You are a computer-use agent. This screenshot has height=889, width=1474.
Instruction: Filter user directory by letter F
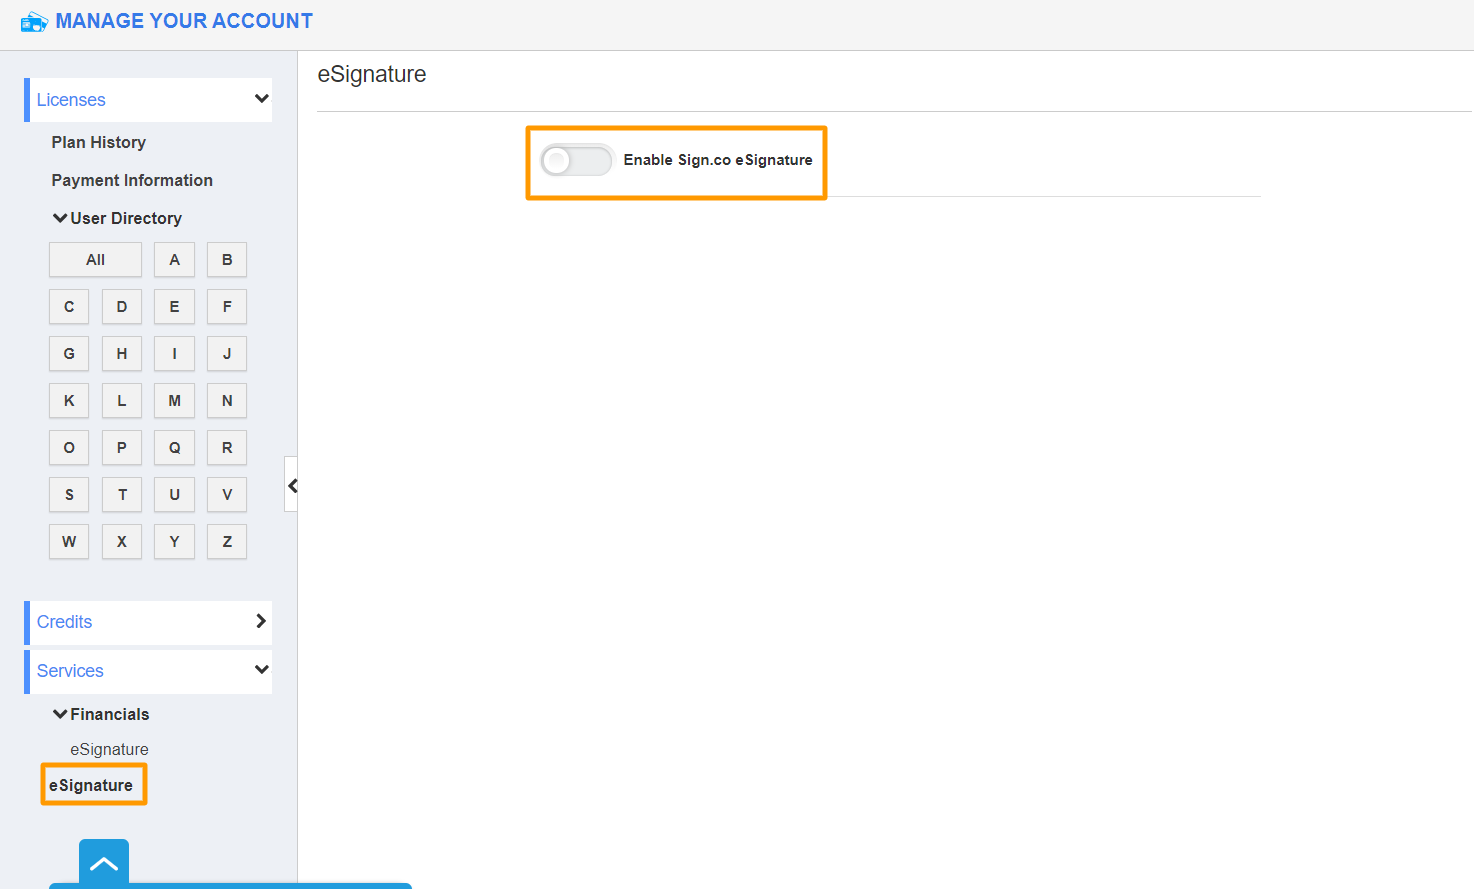point(227,307)
